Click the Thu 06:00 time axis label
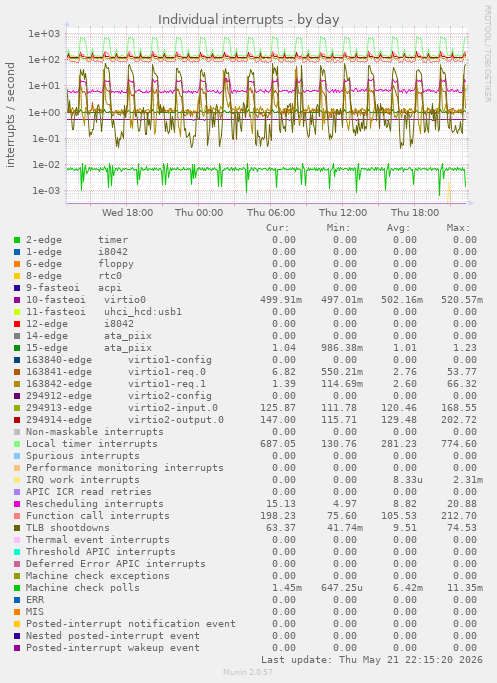497x683 pixels. [271, 213]
